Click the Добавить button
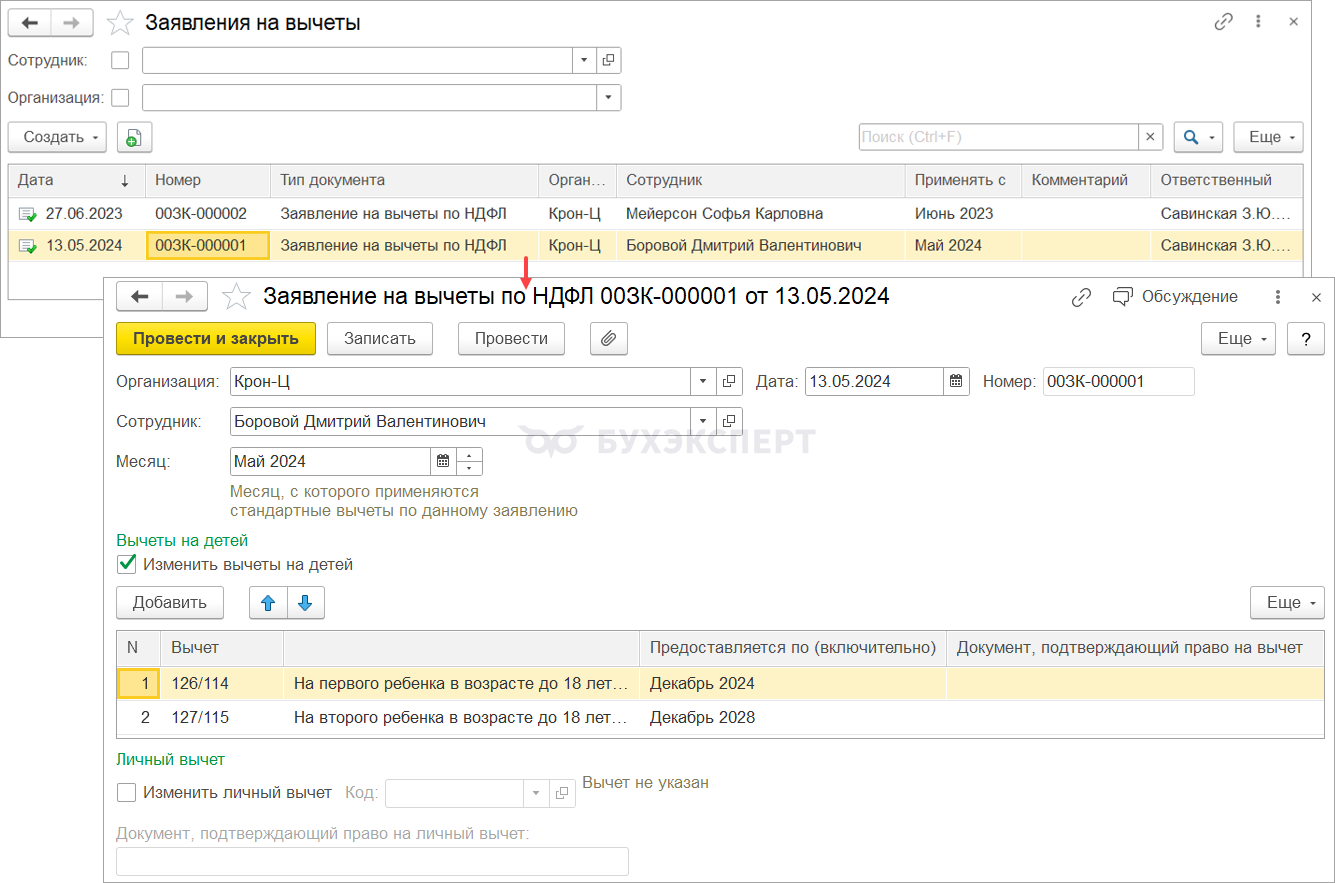This screenshot has height=883, width=1335. (x=170, y=602)
